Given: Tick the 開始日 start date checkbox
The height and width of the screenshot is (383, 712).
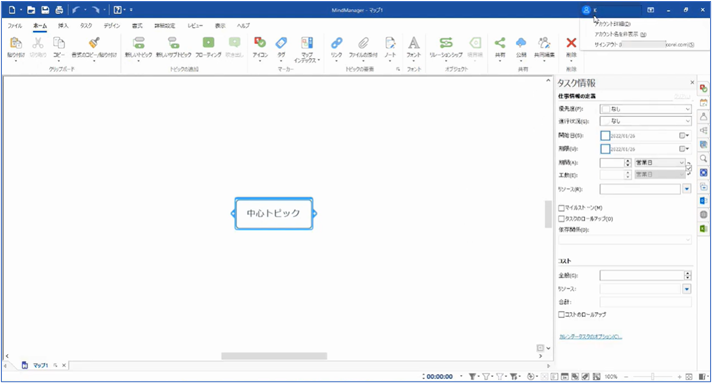Looking at the screenshot, I should [x=605, y=135].
